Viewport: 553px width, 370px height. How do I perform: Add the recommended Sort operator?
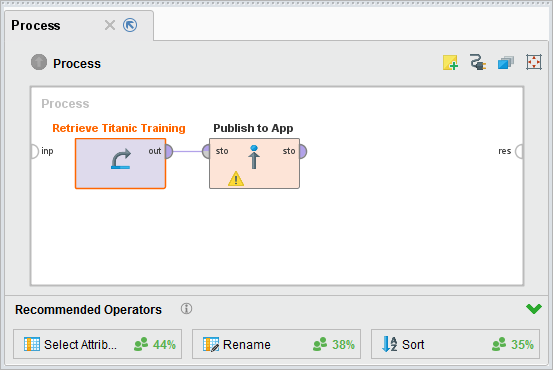(455, 344)
